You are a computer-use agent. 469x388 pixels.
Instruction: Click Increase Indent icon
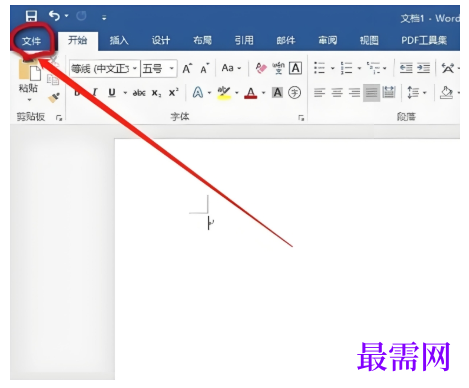[x=423, y=68]
